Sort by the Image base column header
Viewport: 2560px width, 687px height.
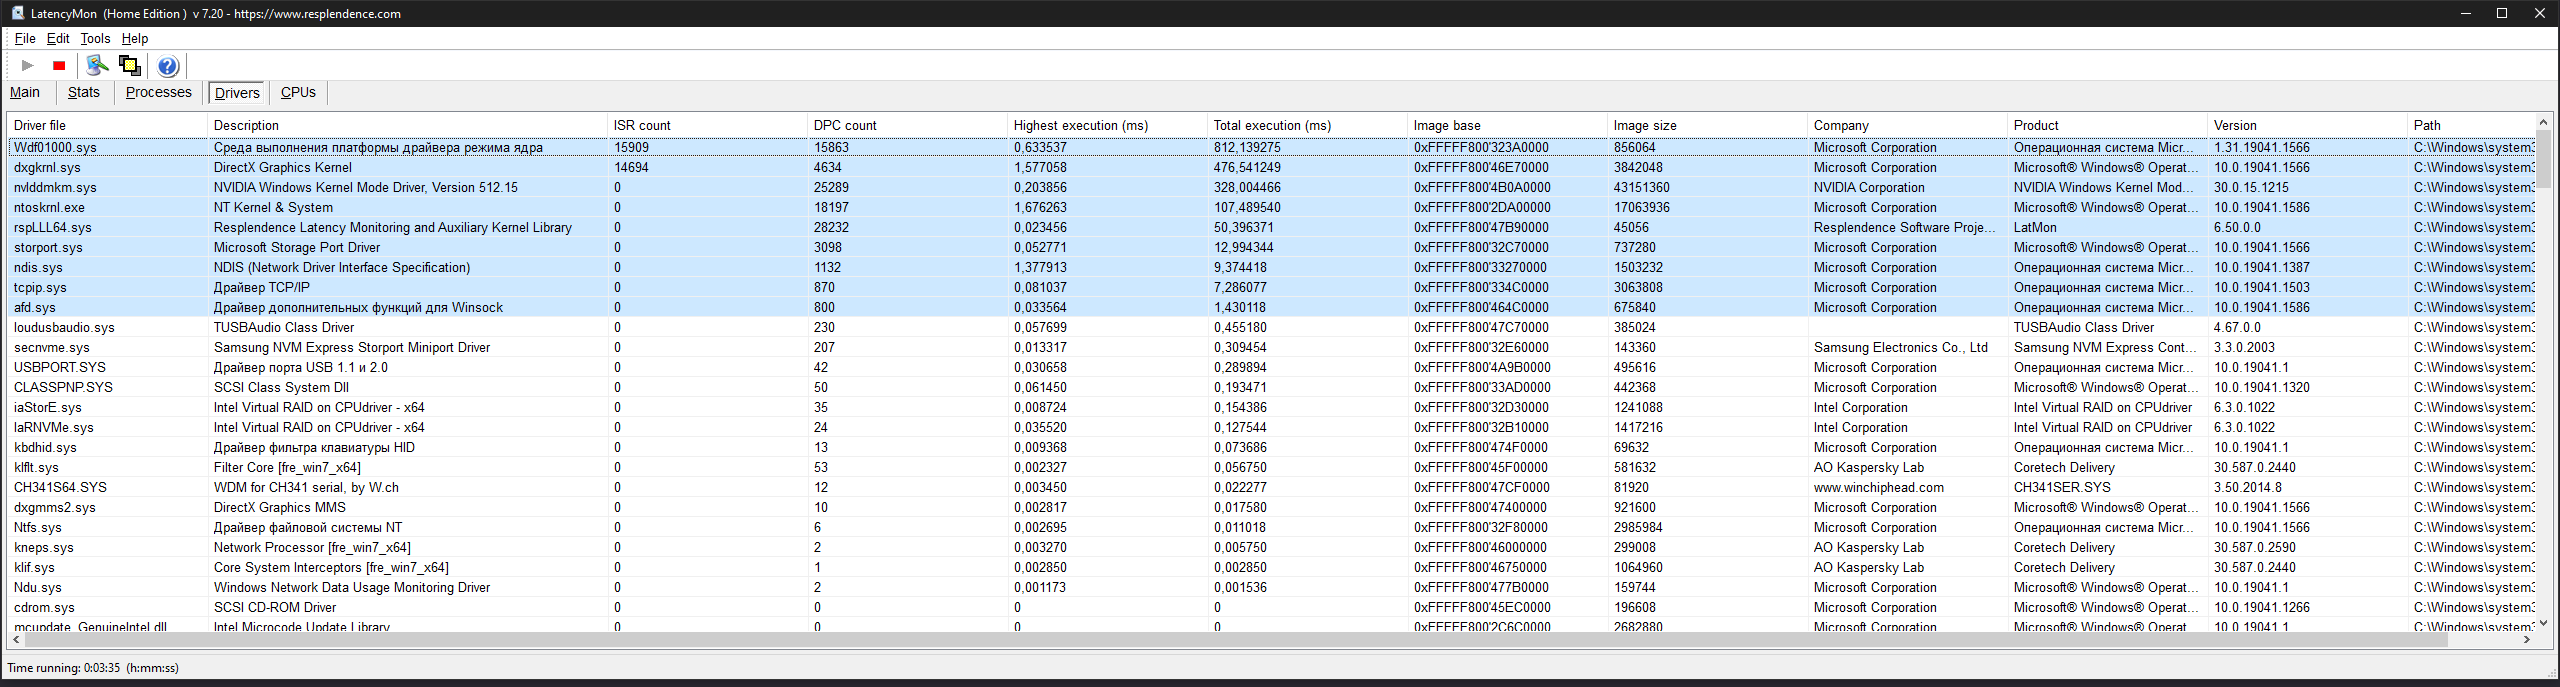tap(1508, 125)
